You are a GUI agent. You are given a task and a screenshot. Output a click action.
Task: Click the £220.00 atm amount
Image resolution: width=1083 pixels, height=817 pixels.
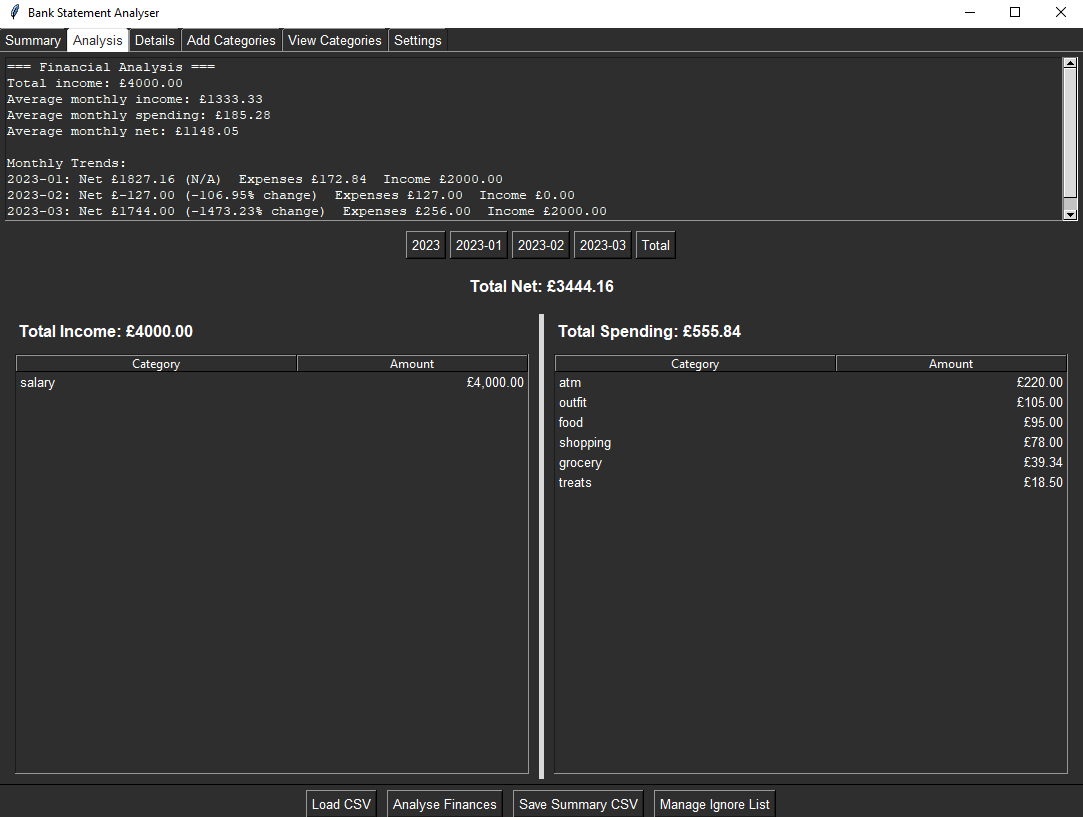pyautogui.click(x=1039, y=383)
